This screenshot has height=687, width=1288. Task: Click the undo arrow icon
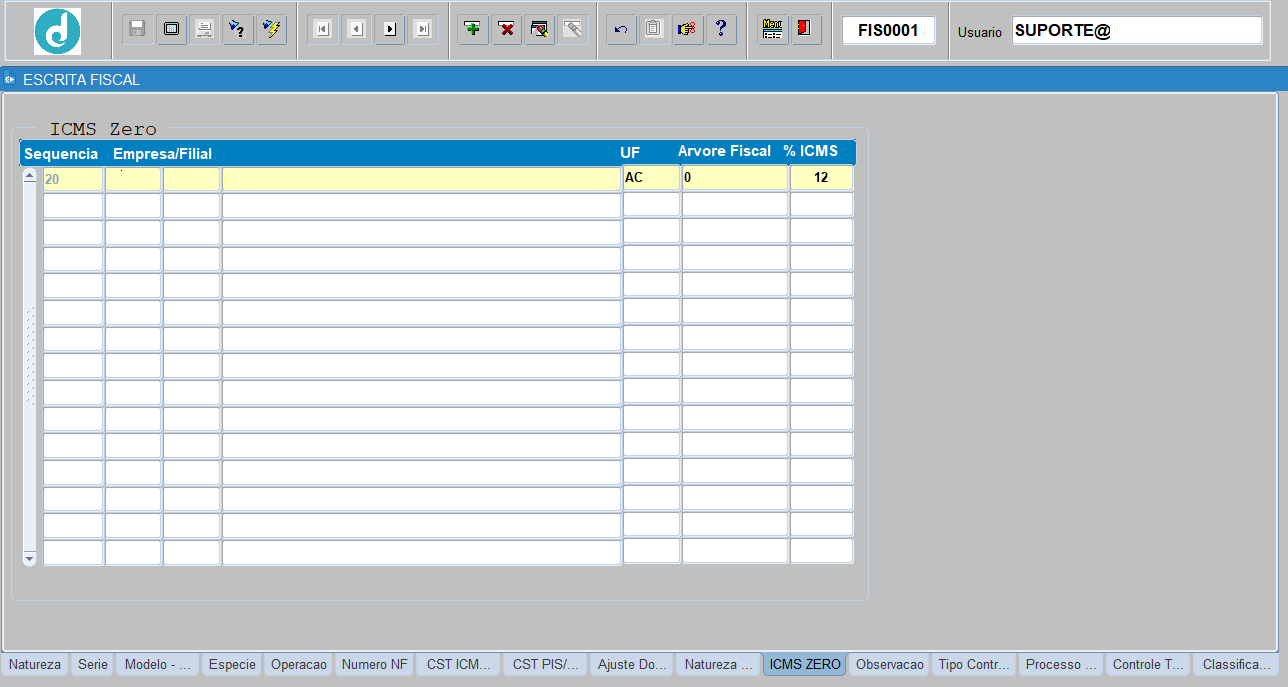click(x=620, y=29)
